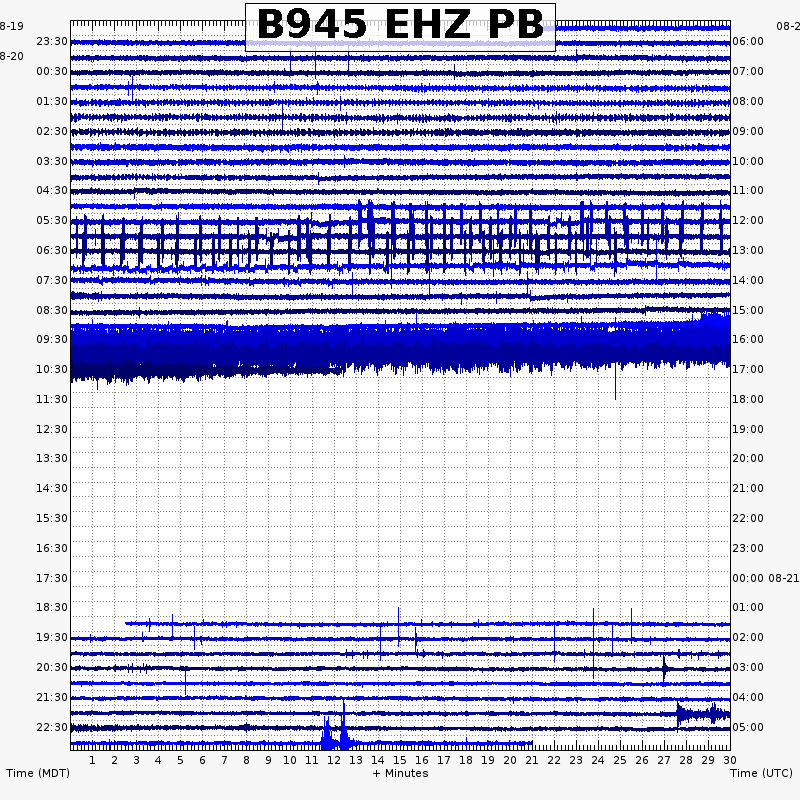This screenshot has width=800, height=800.
Task: Select the 00:30 MDT row label
Action: click(52, 71)
